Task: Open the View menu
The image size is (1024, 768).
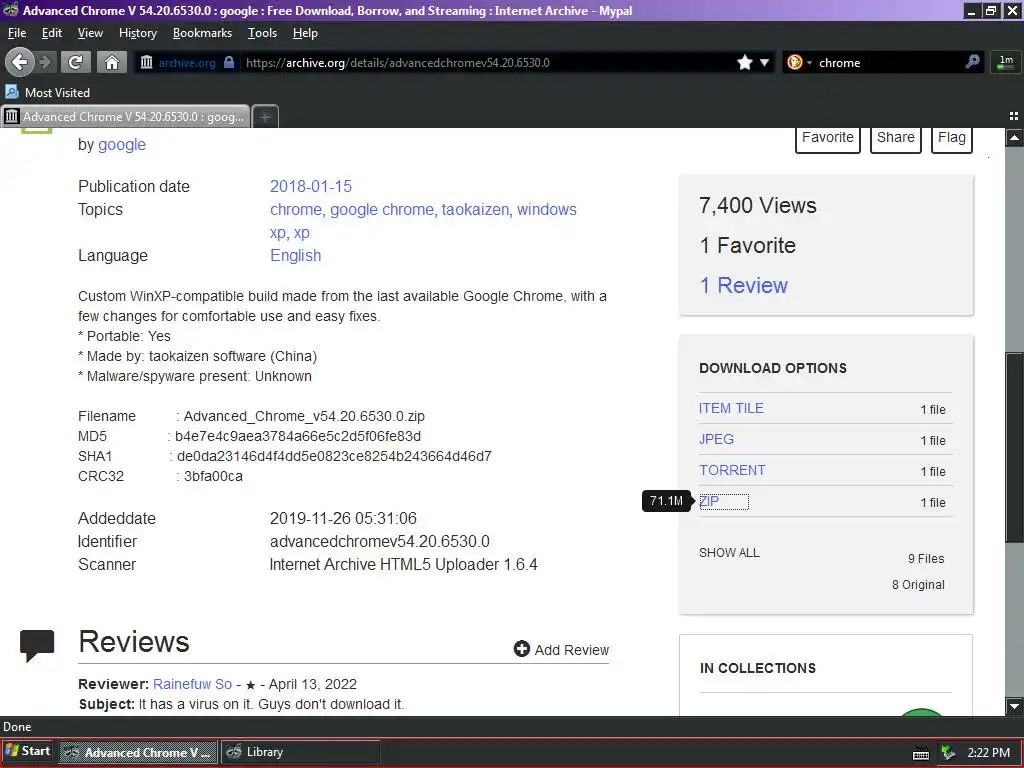Action: coord(90,33)
